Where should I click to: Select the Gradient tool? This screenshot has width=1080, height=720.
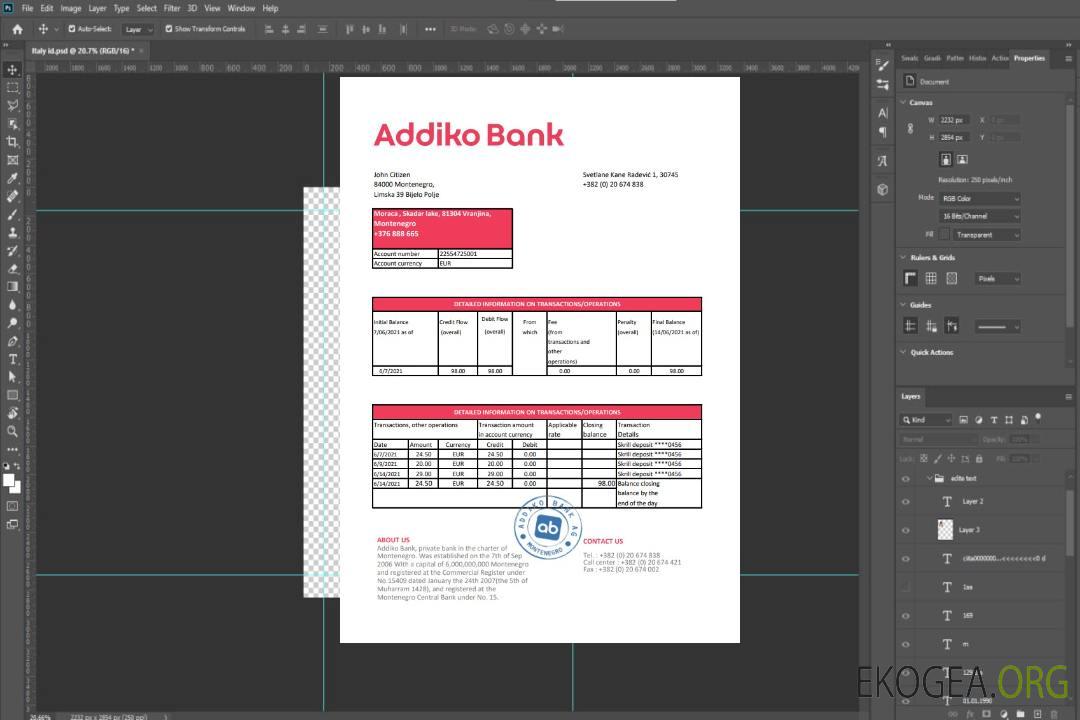click(12, 287)
